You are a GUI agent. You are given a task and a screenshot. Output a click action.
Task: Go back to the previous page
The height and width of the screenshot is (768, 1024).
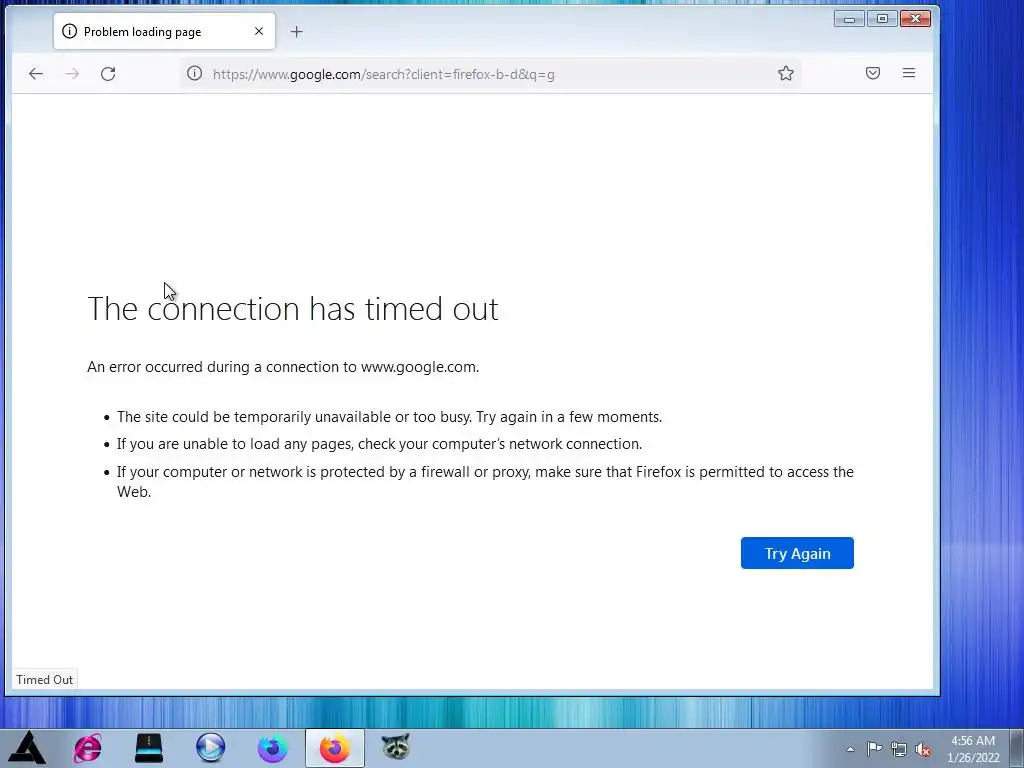coord(36,74)
